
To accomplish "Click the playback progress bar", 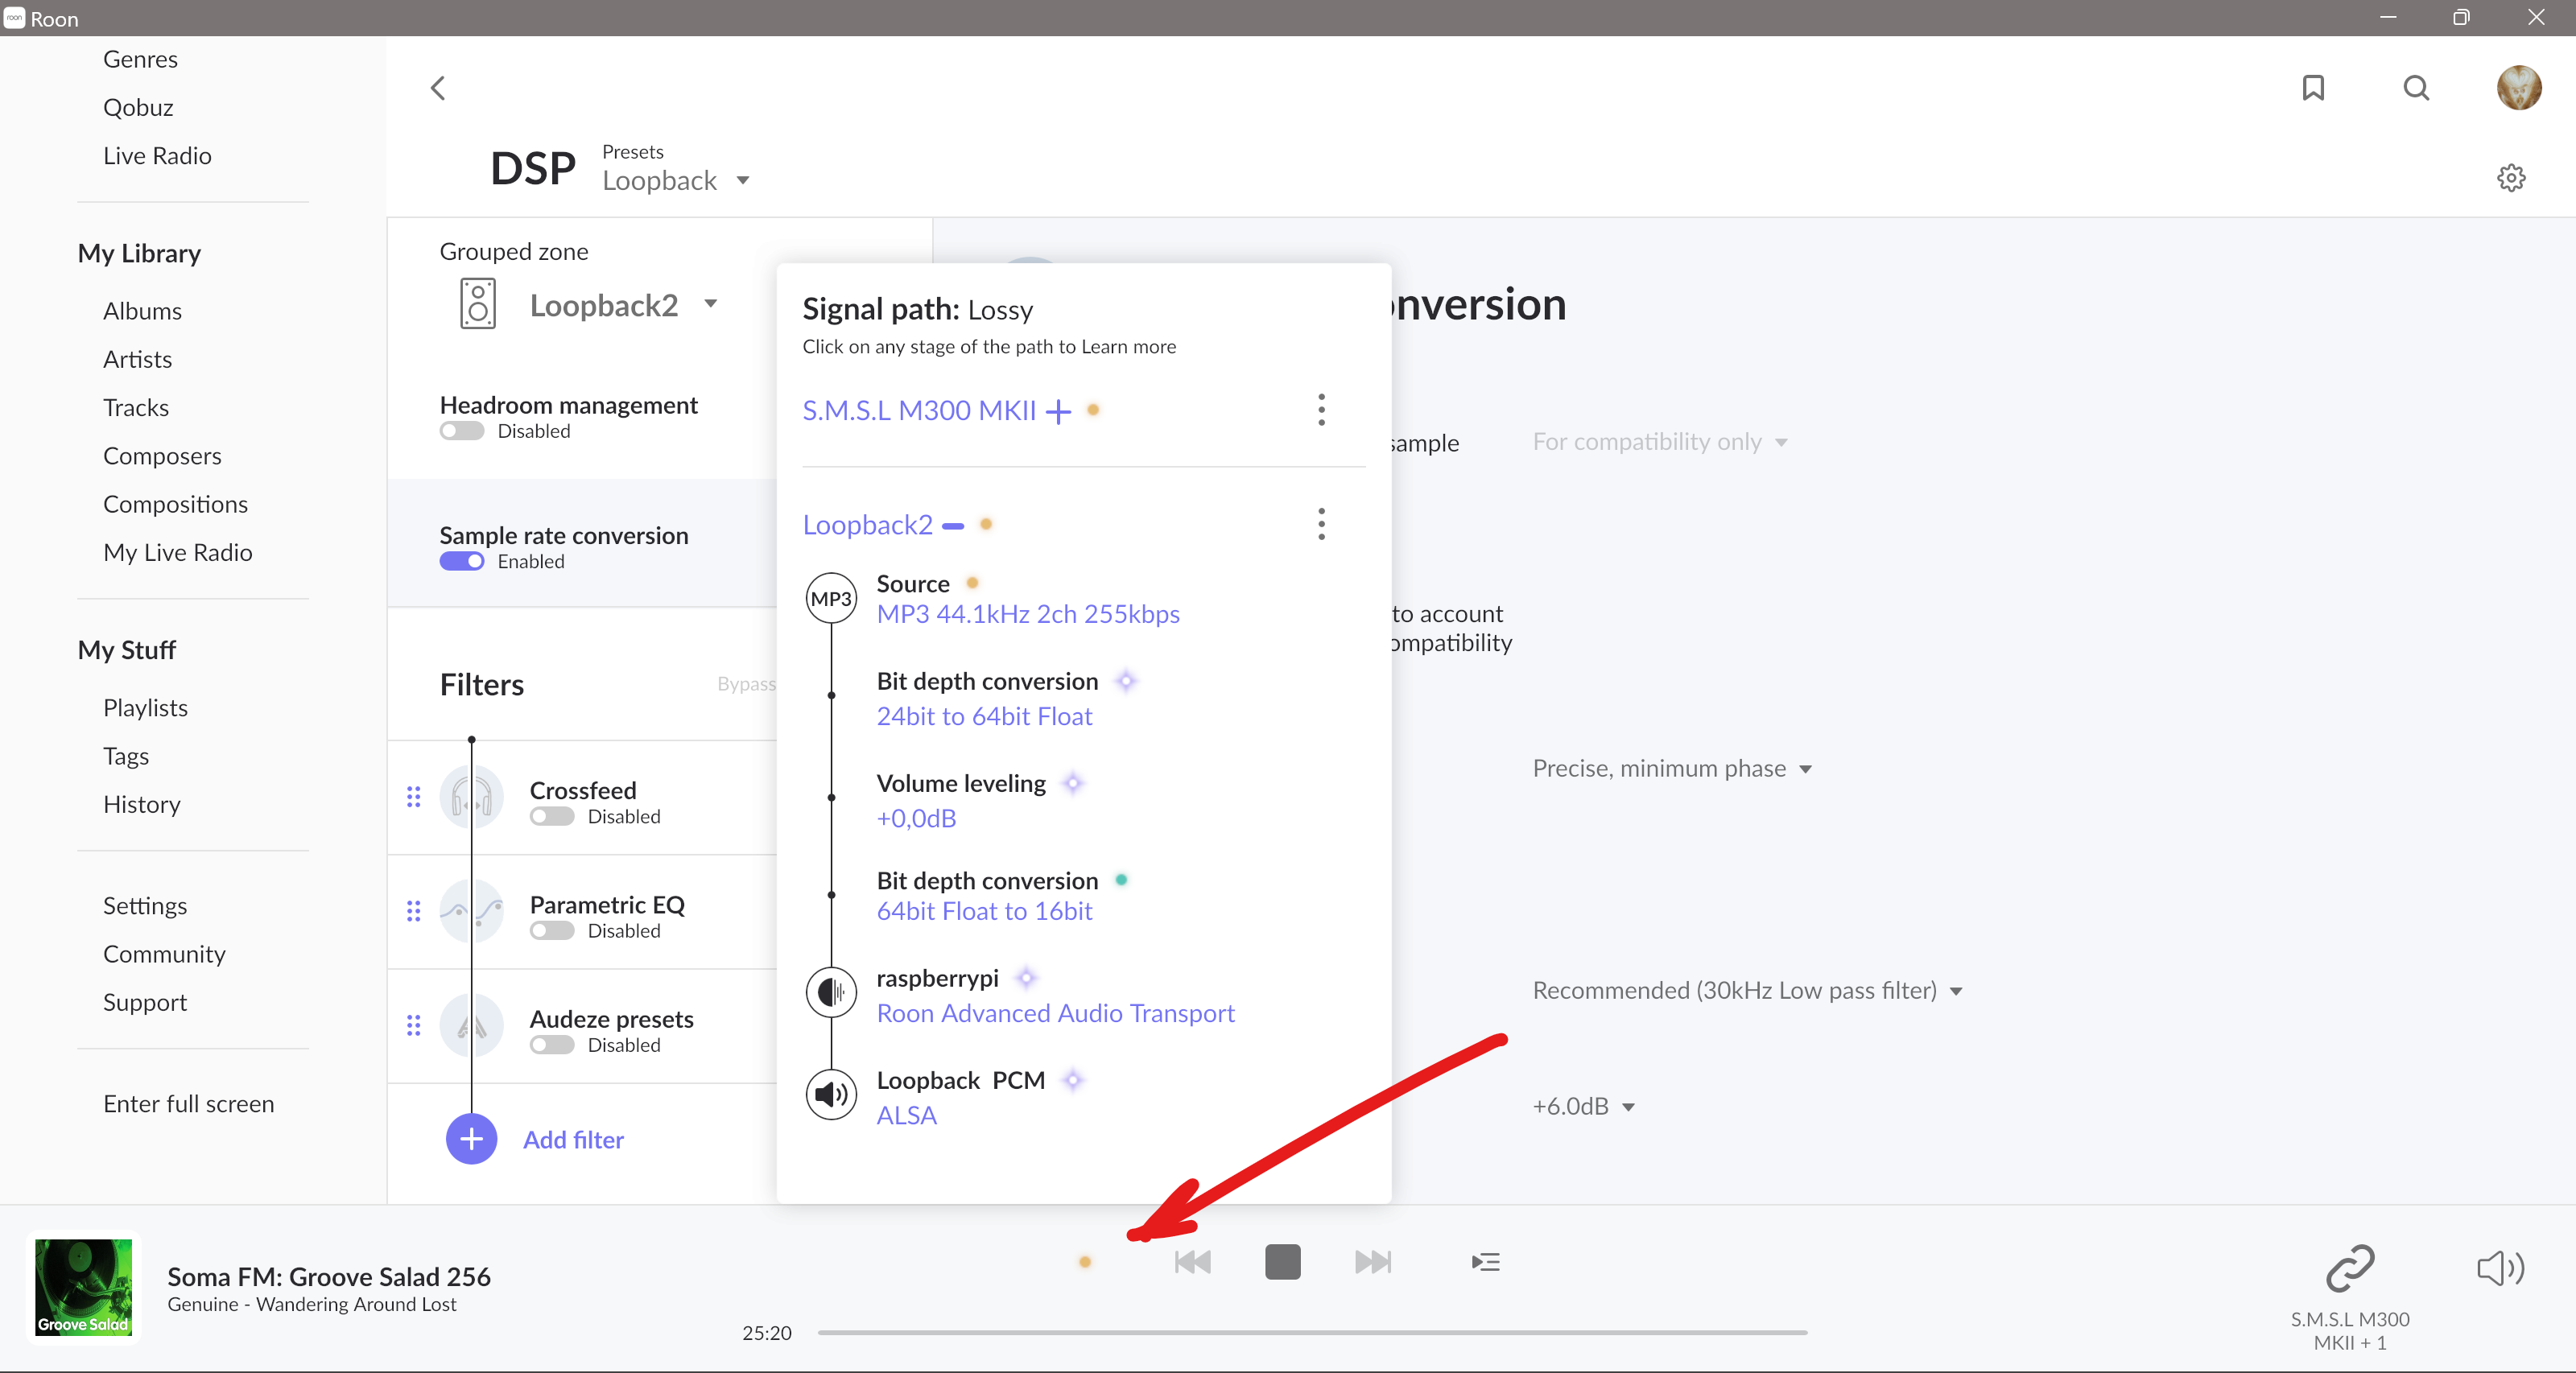I will (1312, 1333).
